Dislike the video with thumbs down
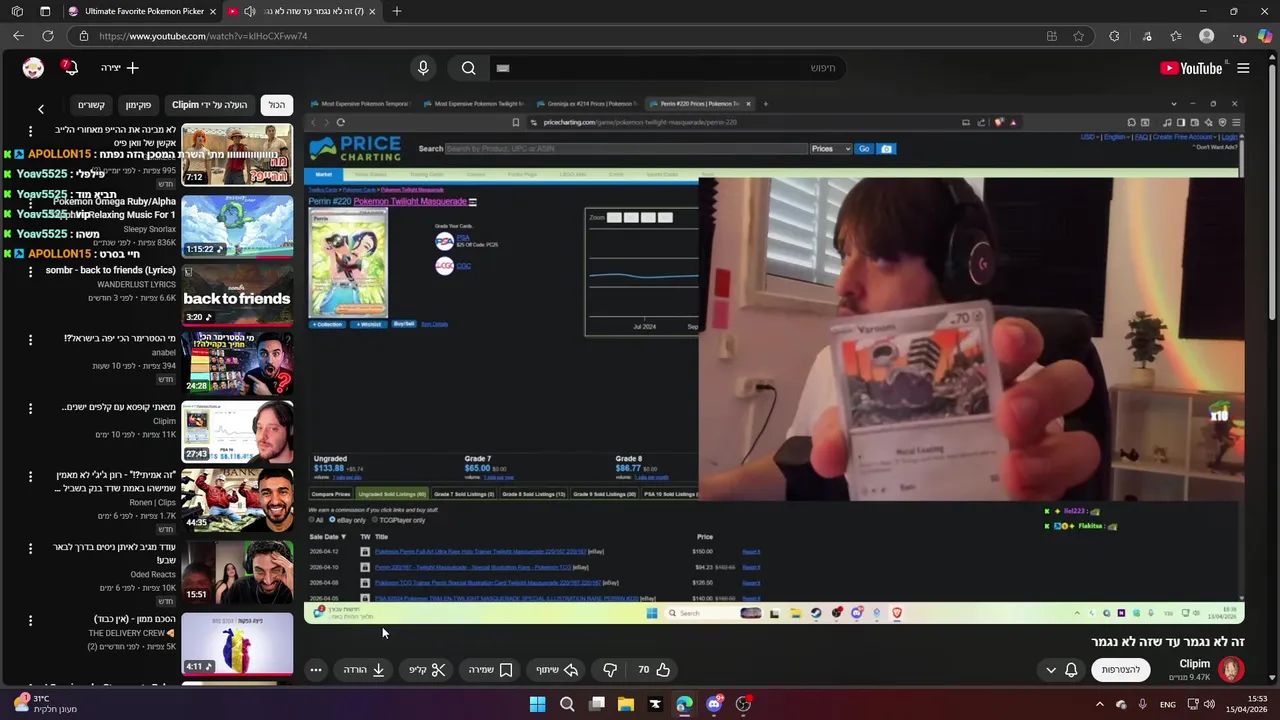The height and width of the screenshot is (720, 1280). (610, 670)
